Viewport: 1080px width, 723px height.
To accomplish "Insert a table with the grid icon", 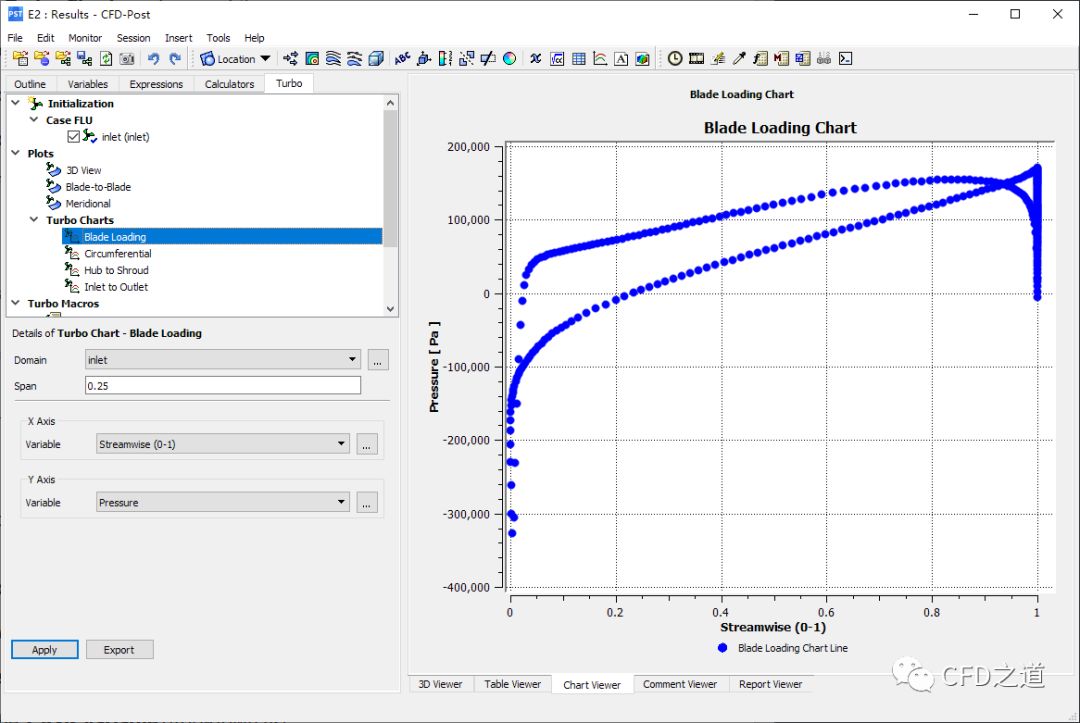I will point(579,59).
